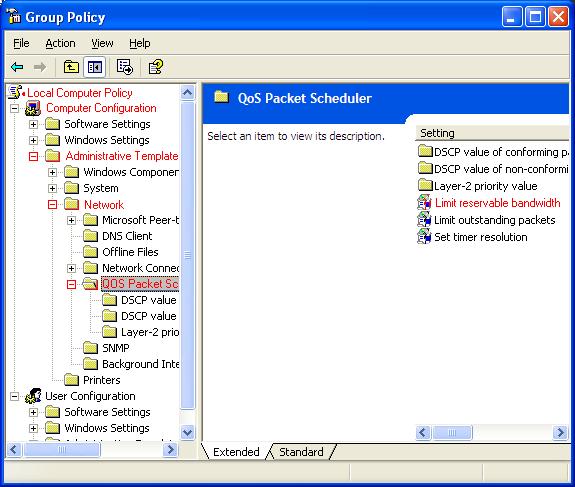Click tree pane vertical scrollbar thumb

pyautogui.click(x=187, y=255)
